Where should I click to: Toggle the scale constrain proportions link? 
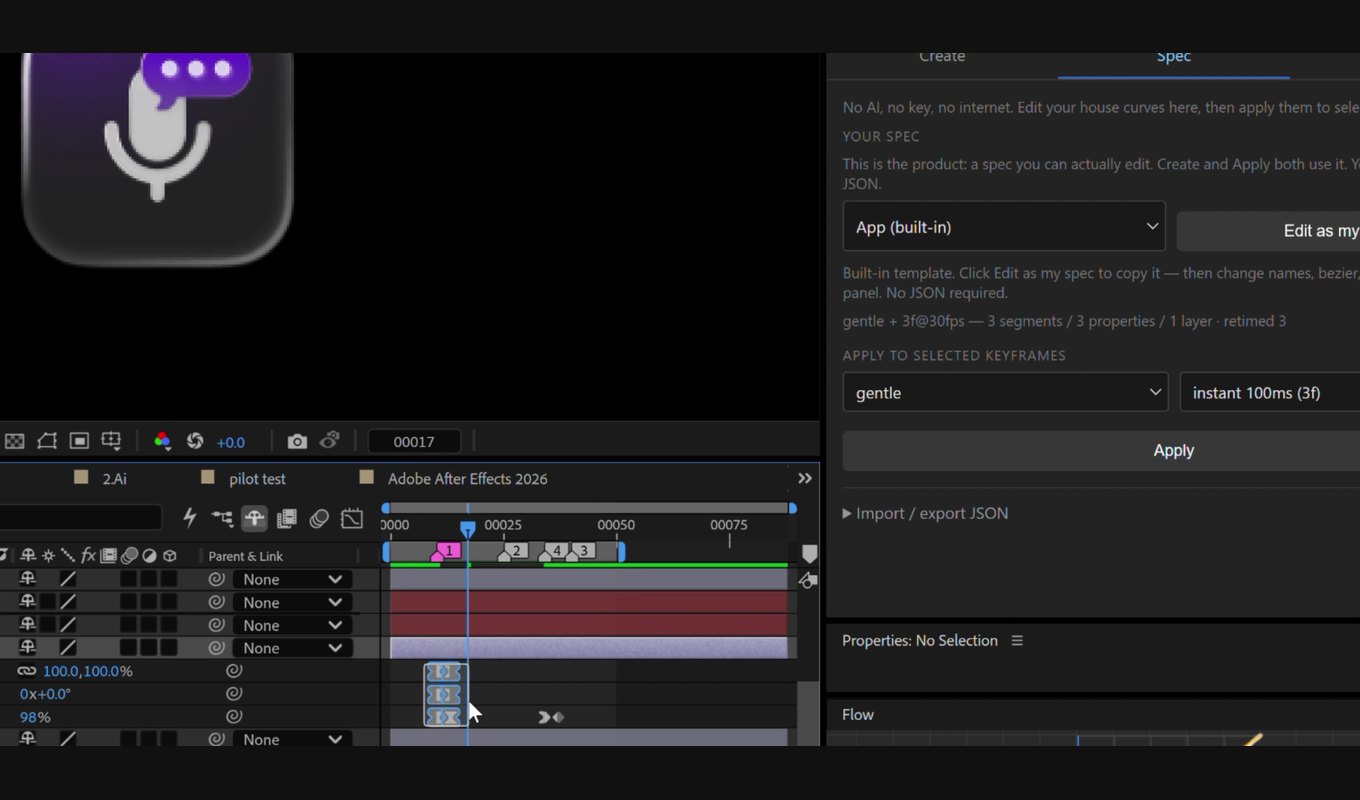(26, 671)
